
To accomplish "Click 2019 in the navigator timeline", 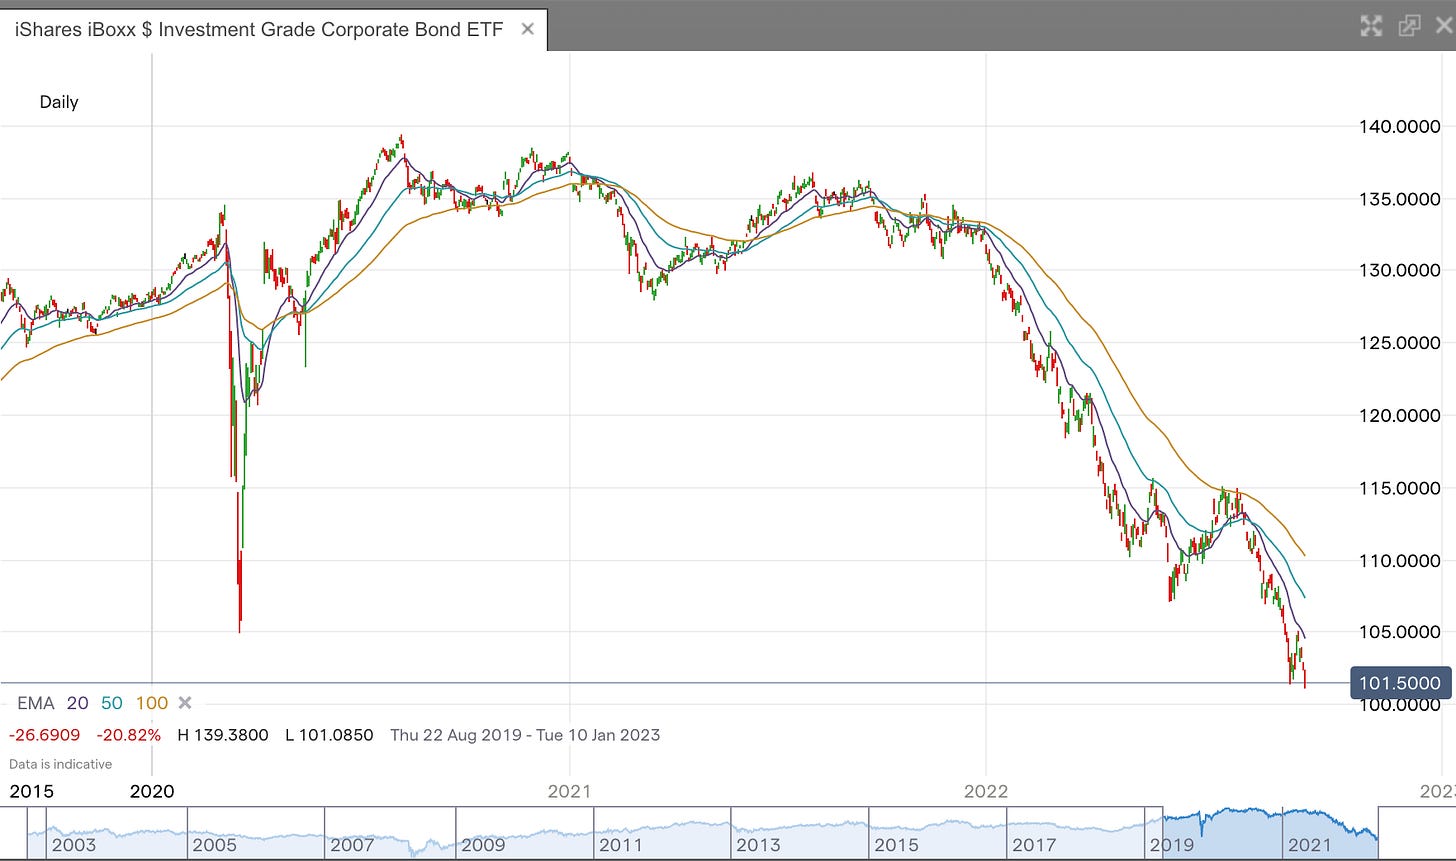I will (x=1171, y=845).
